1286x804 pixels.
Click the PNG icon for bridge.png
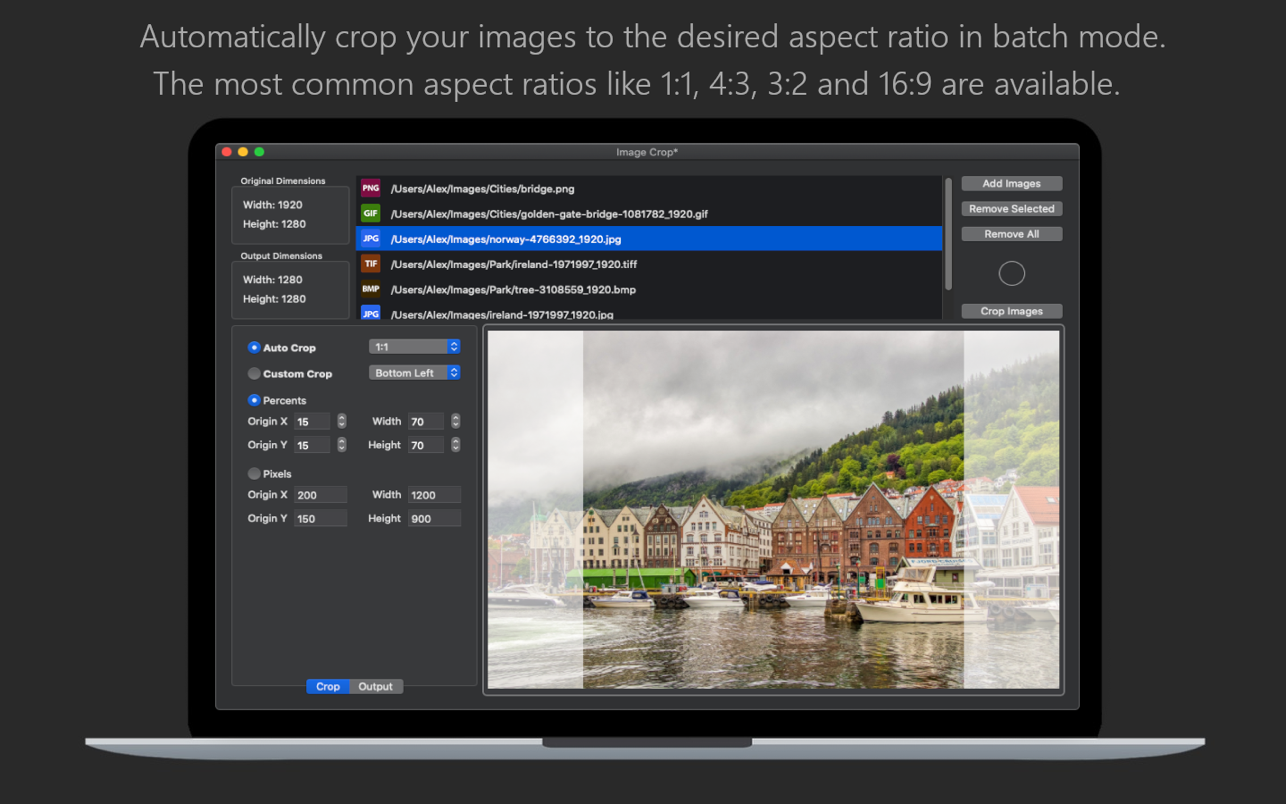[370, 188]
